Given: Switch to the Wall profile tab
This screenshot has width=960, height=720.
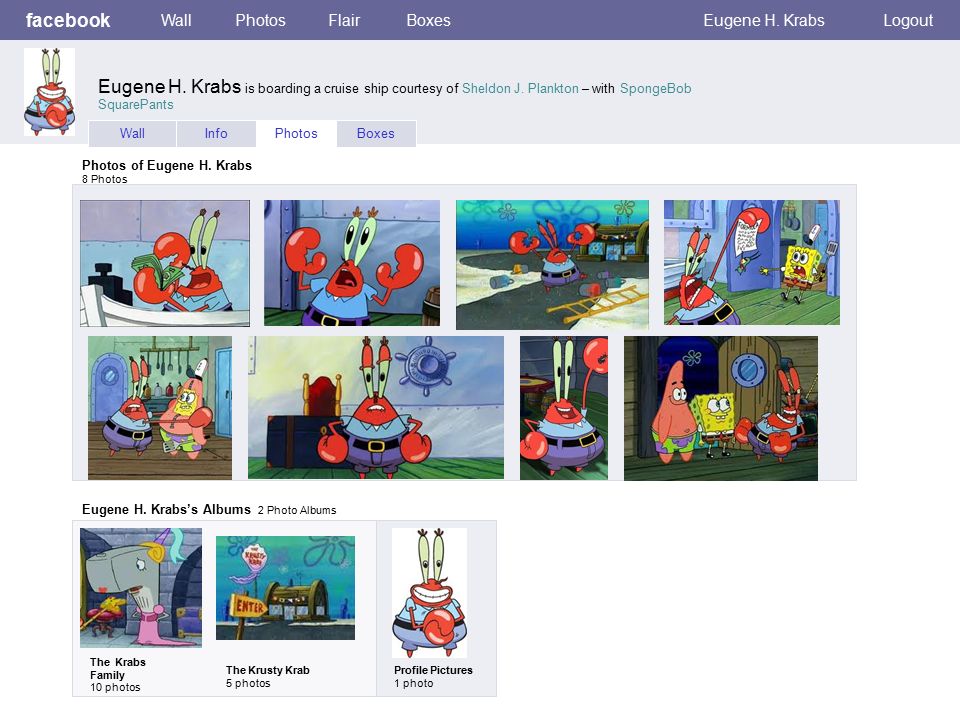Looking at the screenshot, I should tap(132, 133).
